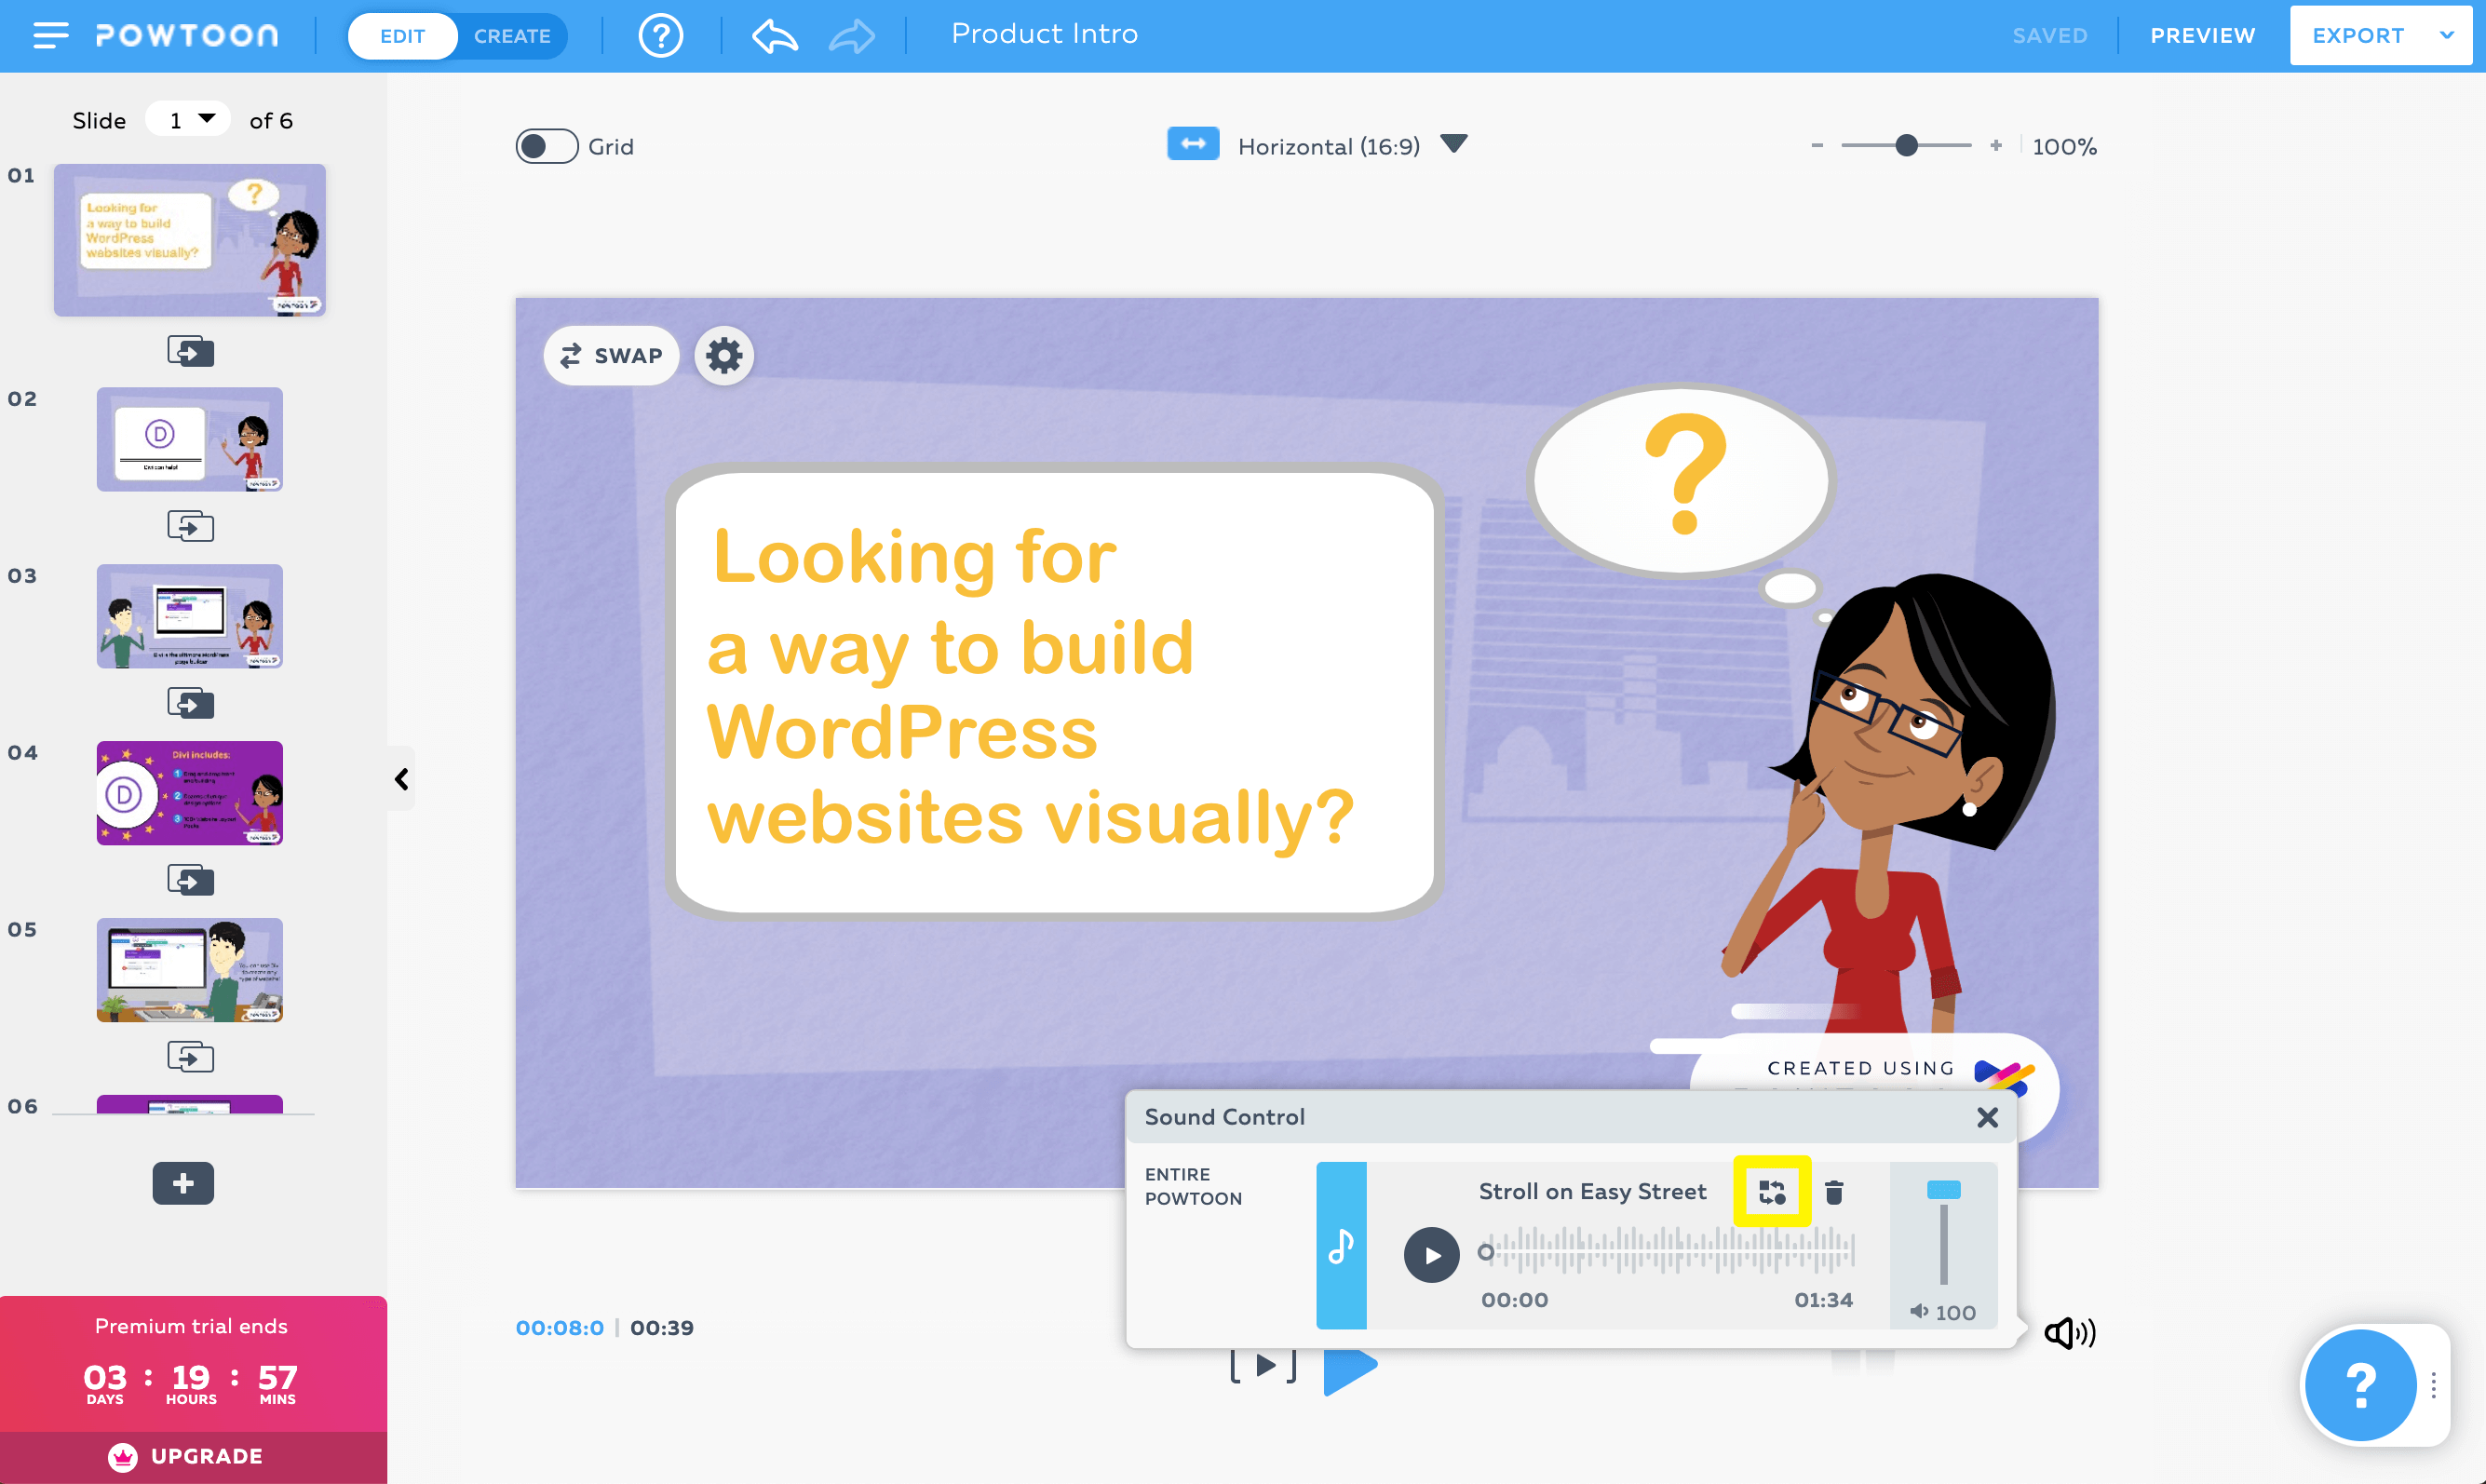This screenshot has width=2486, height=1484.
Task: Select slide 04 thumbnail
Action: [190, 793]
